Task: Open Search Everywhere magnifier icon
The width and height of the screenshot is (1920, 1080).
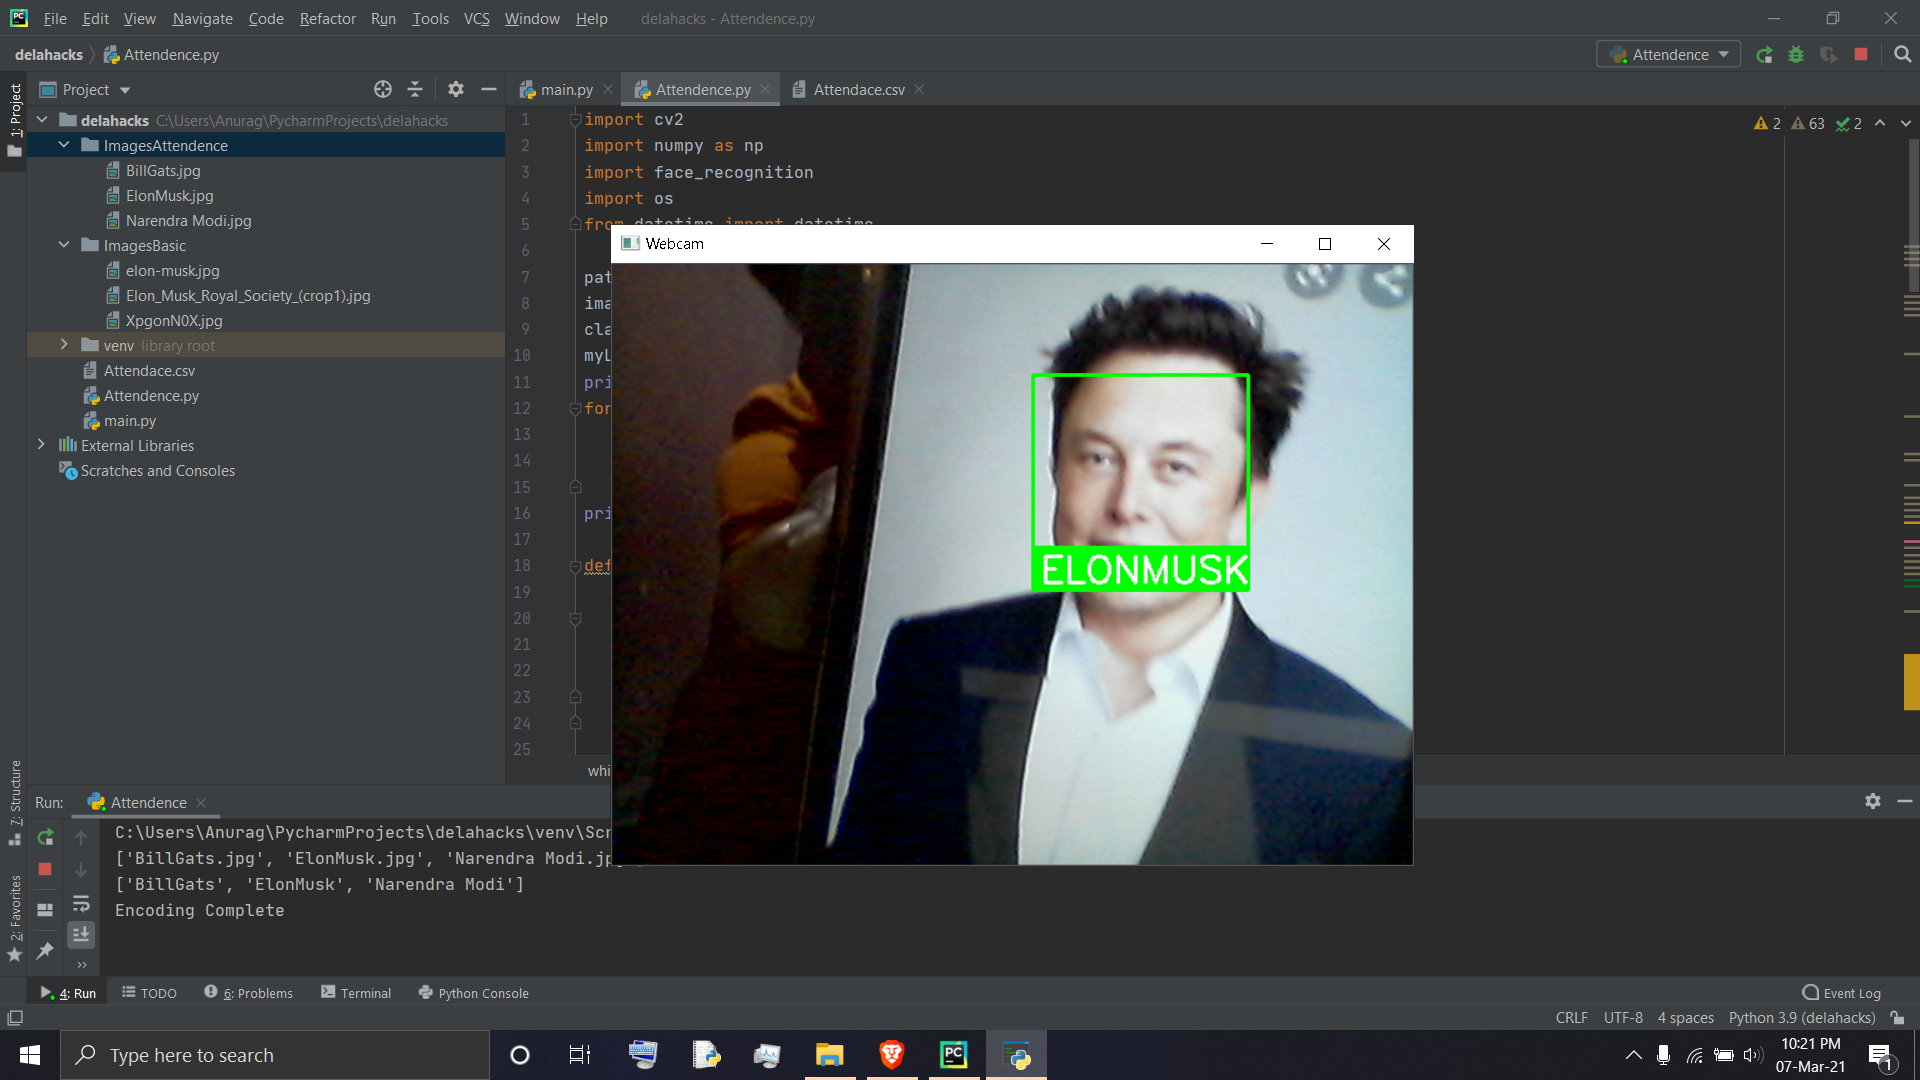Action: (x=1902, y=55)
